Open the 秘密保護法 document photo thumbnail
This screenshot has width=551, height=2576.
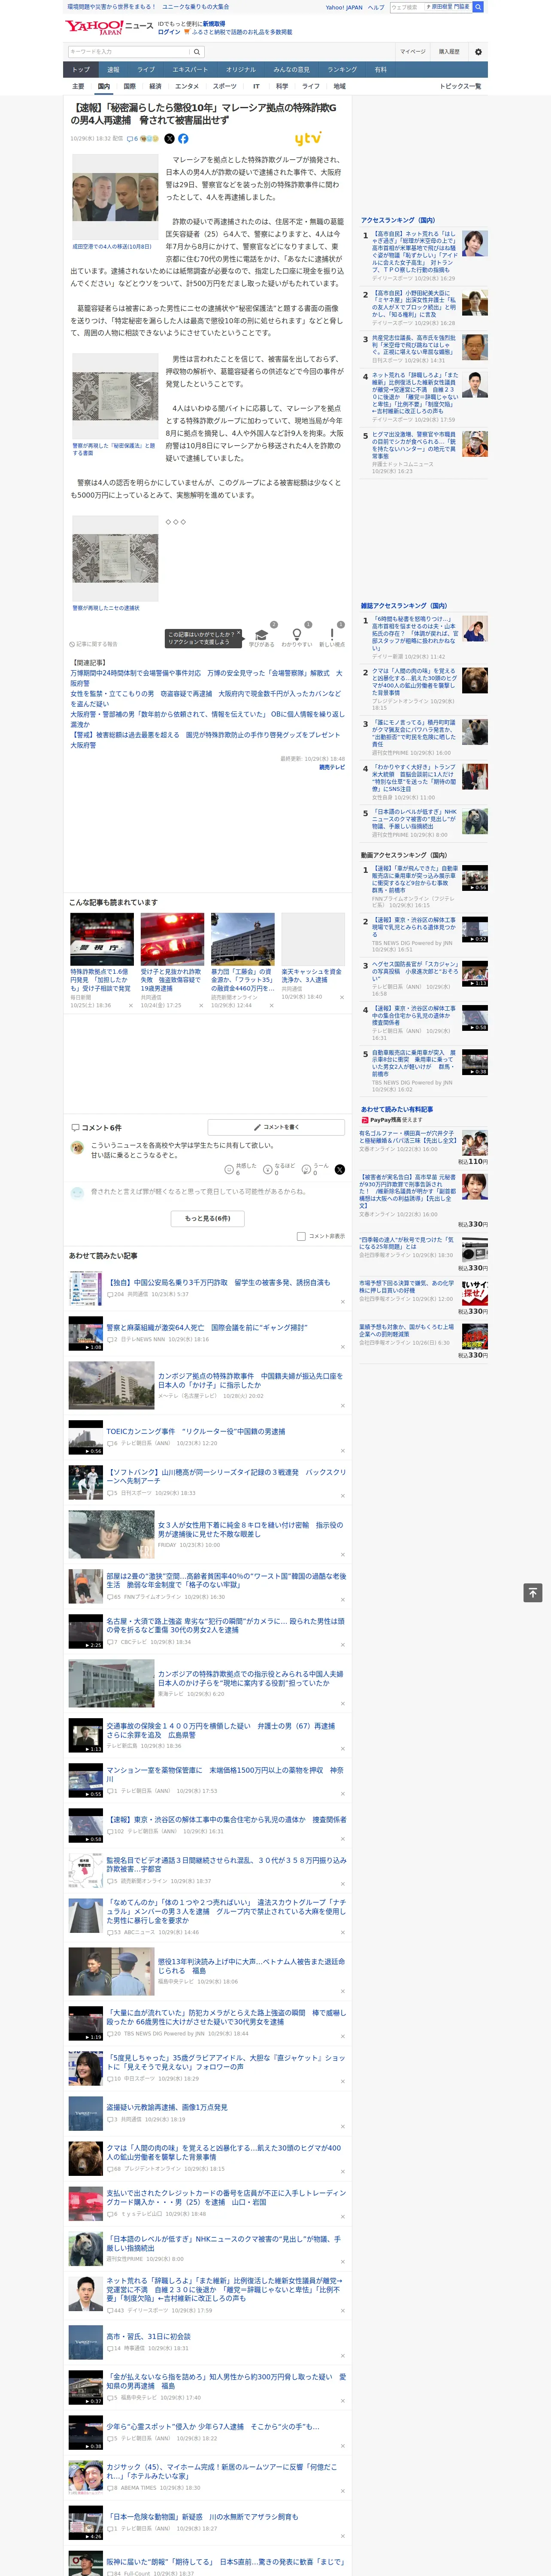click(114, 396)
